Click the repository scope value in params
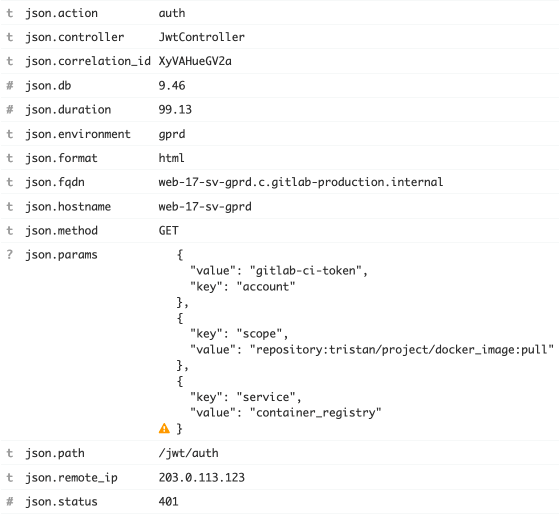 (x=402, y=350)
